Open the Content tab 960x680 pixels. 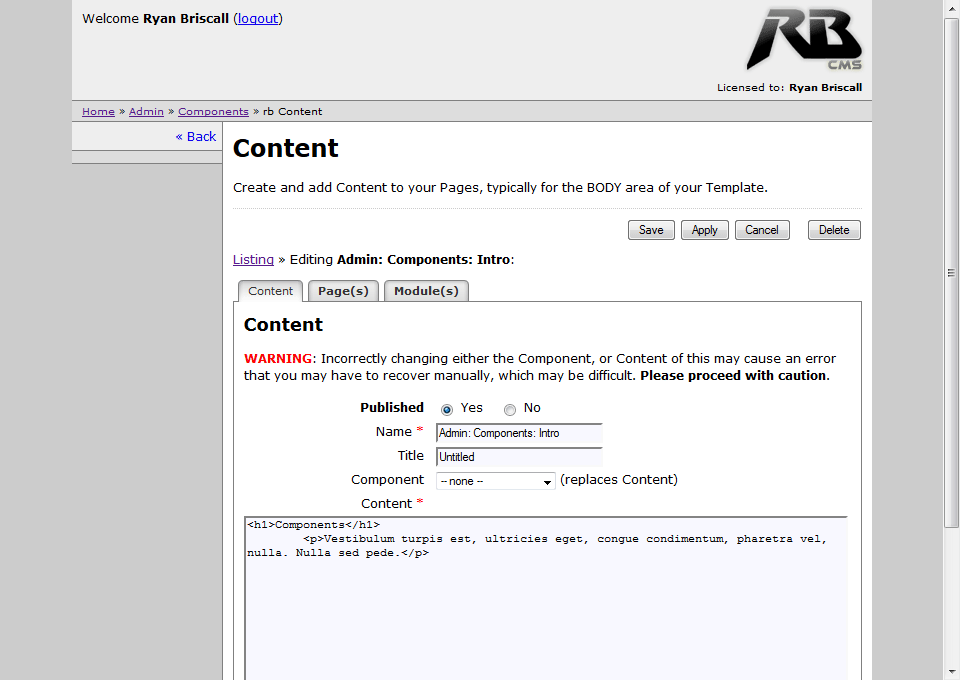coord(270,291)
